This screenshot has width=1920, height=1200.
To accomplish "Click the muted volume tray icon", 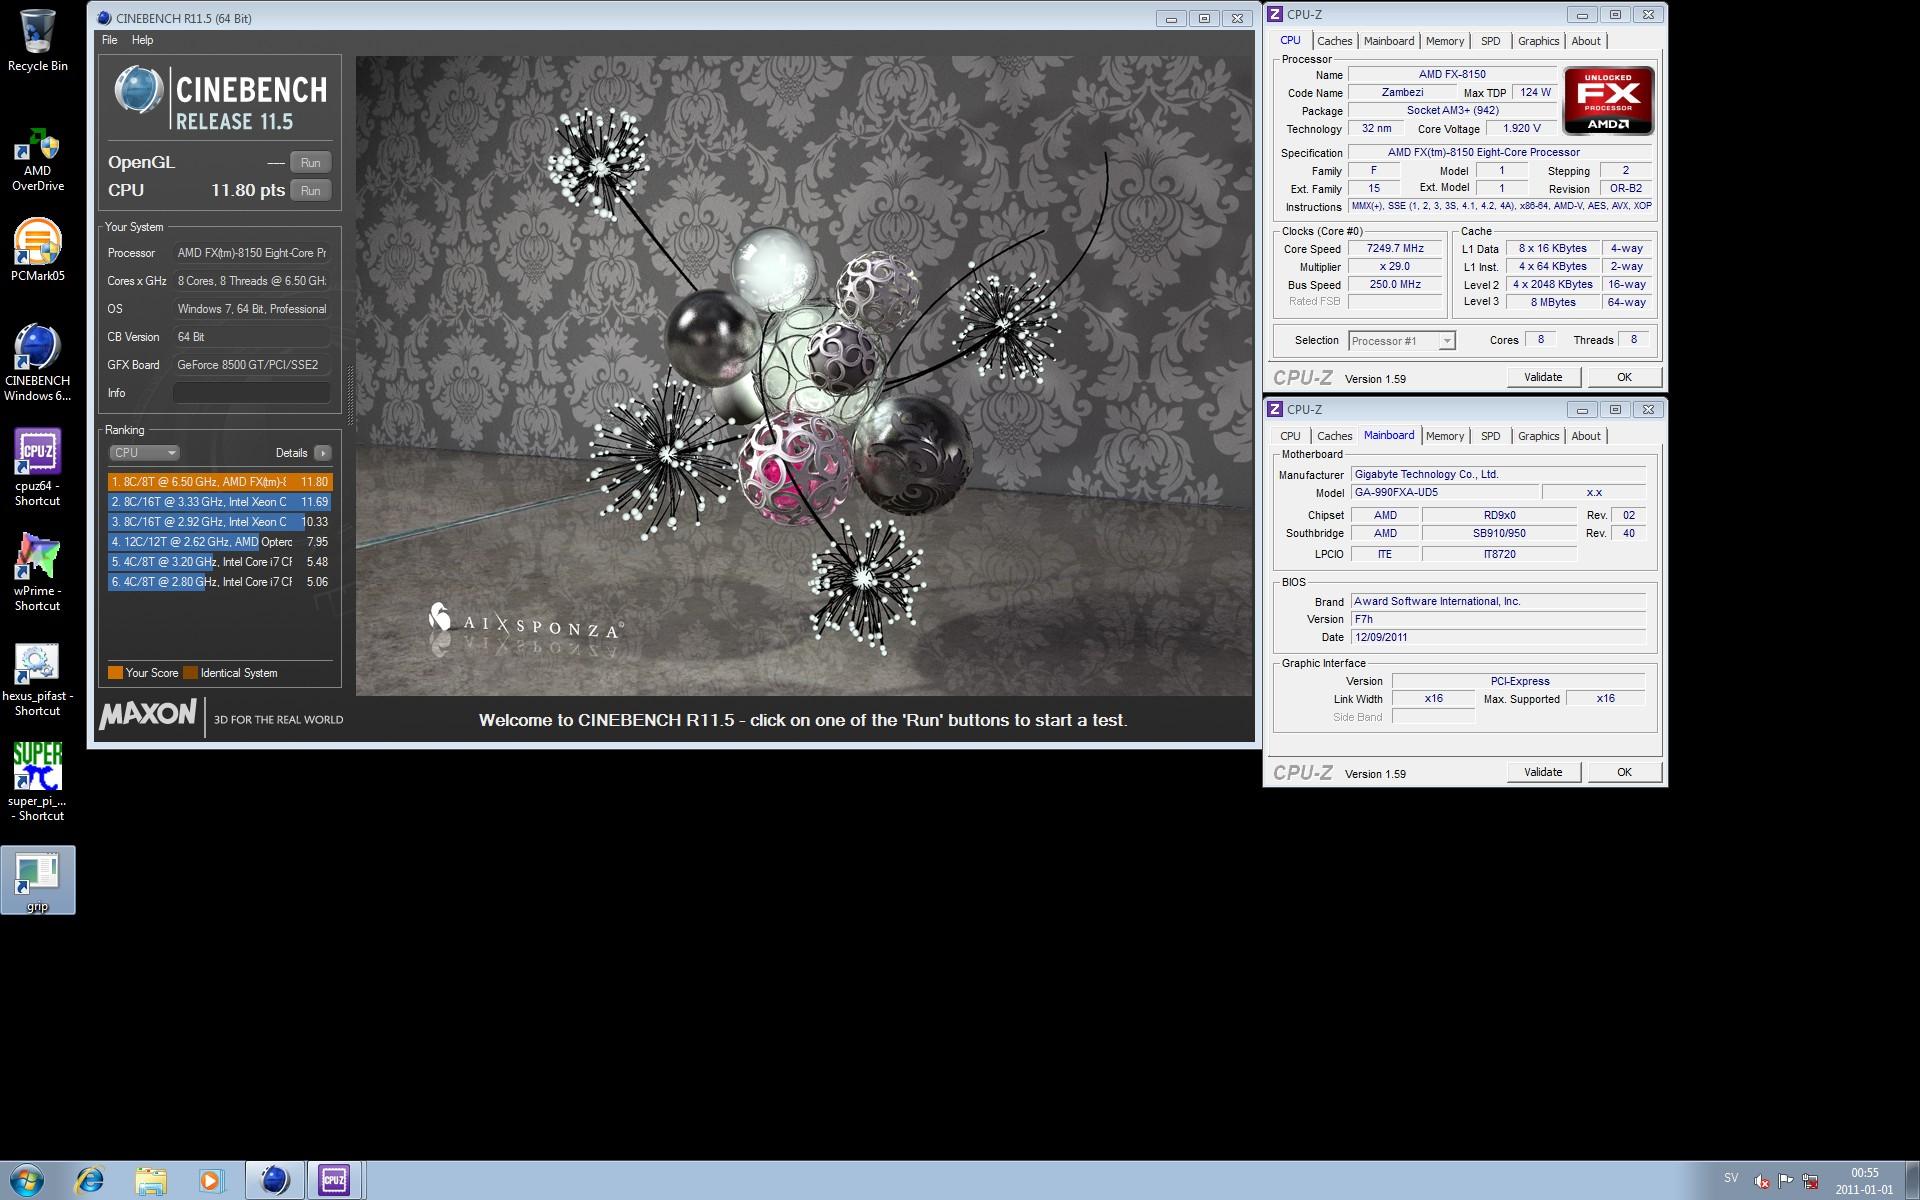I will point(1762,1181).
